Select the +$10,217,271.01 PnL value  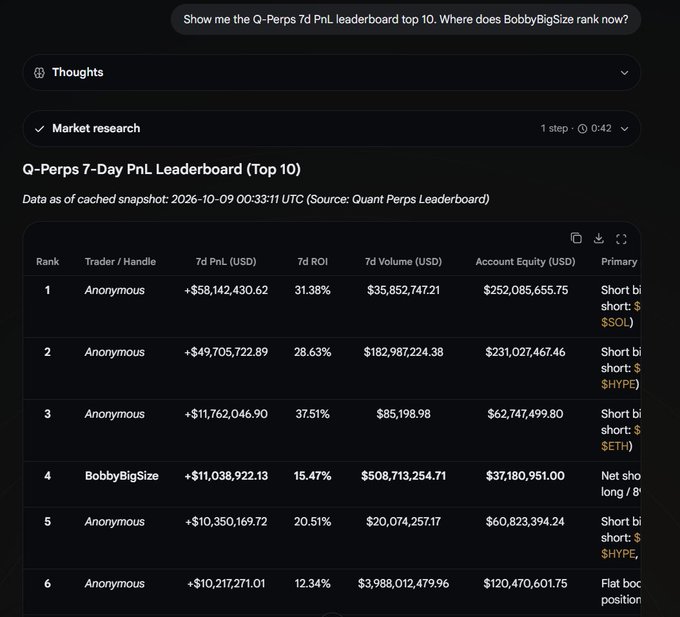pos(226,583)
